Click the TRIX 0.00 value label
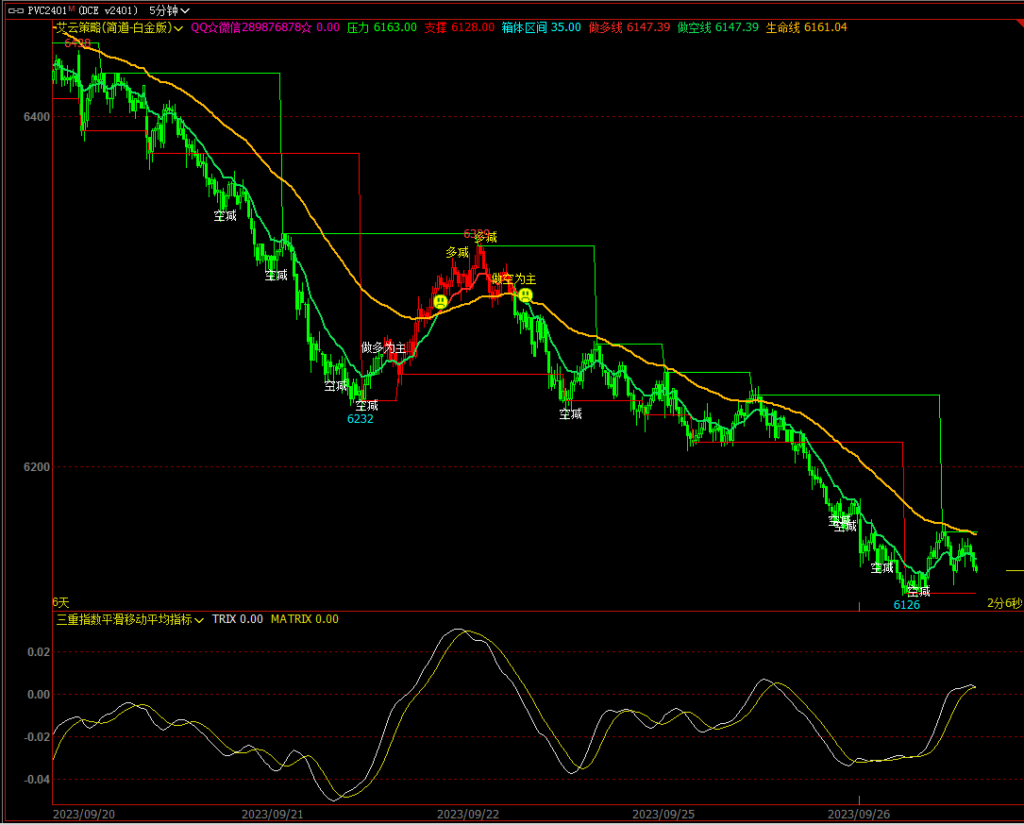This screenshot has width=1024, height=825. [237, 619]
